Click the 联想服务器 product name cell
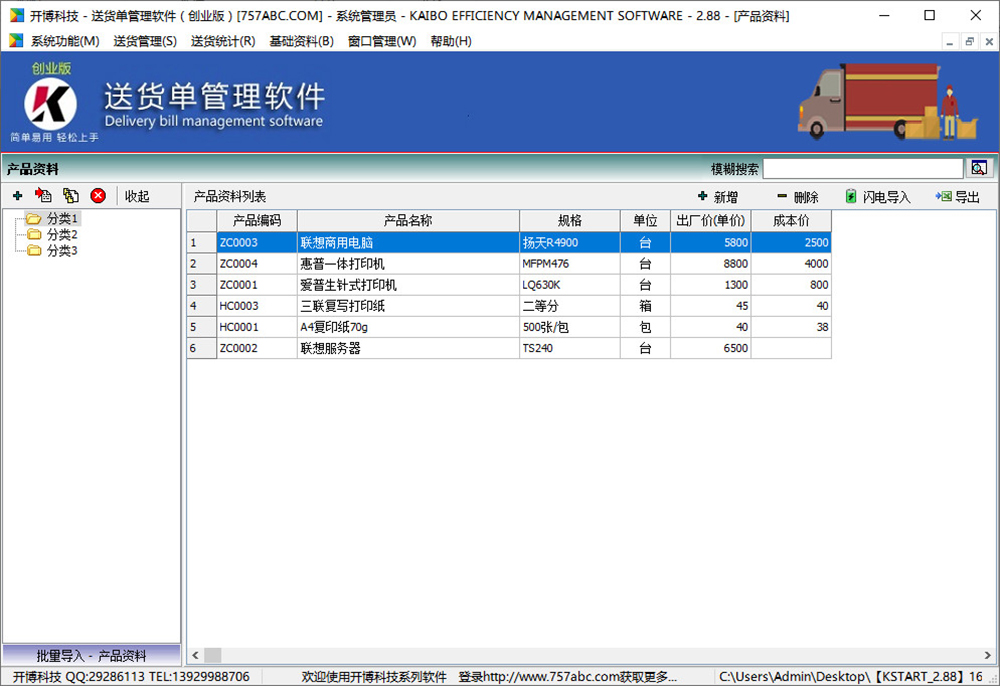Screen dimensions: 1000x686 click(x=408, y=347)
